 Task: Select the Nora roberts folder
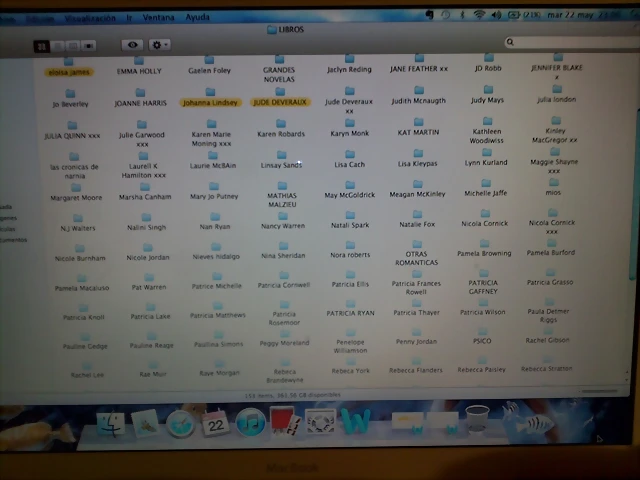[350, 250]
